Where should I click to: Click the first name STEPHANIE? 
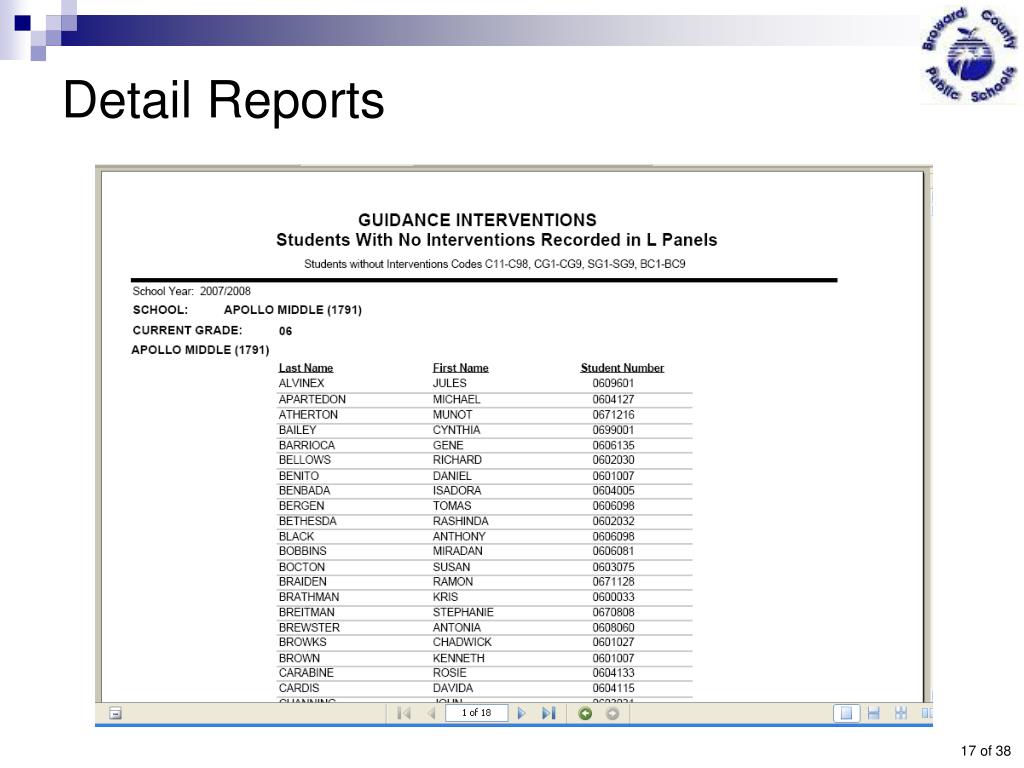[x=463, y=613]
